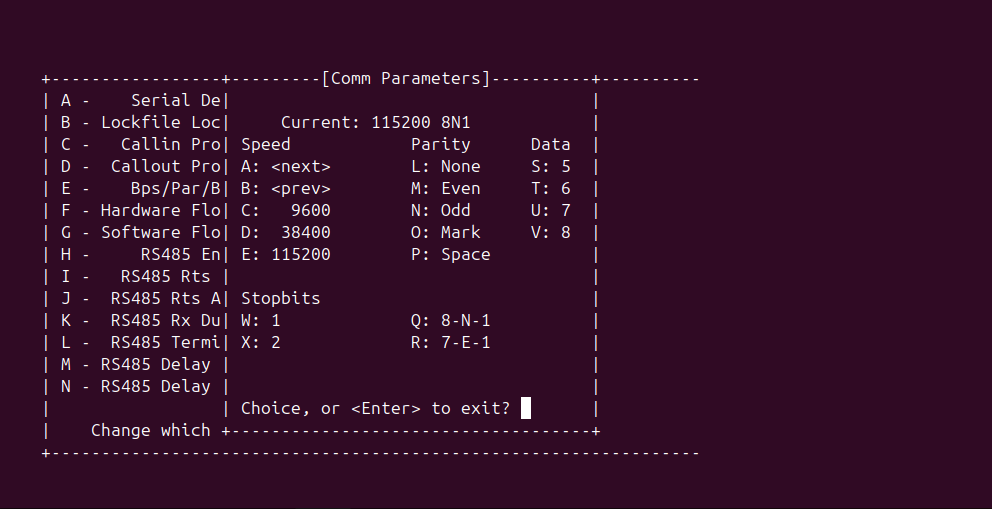Choose 8 data bits
Image resolution: width=992 pixels, height=509 pixels.
(551, 232)
